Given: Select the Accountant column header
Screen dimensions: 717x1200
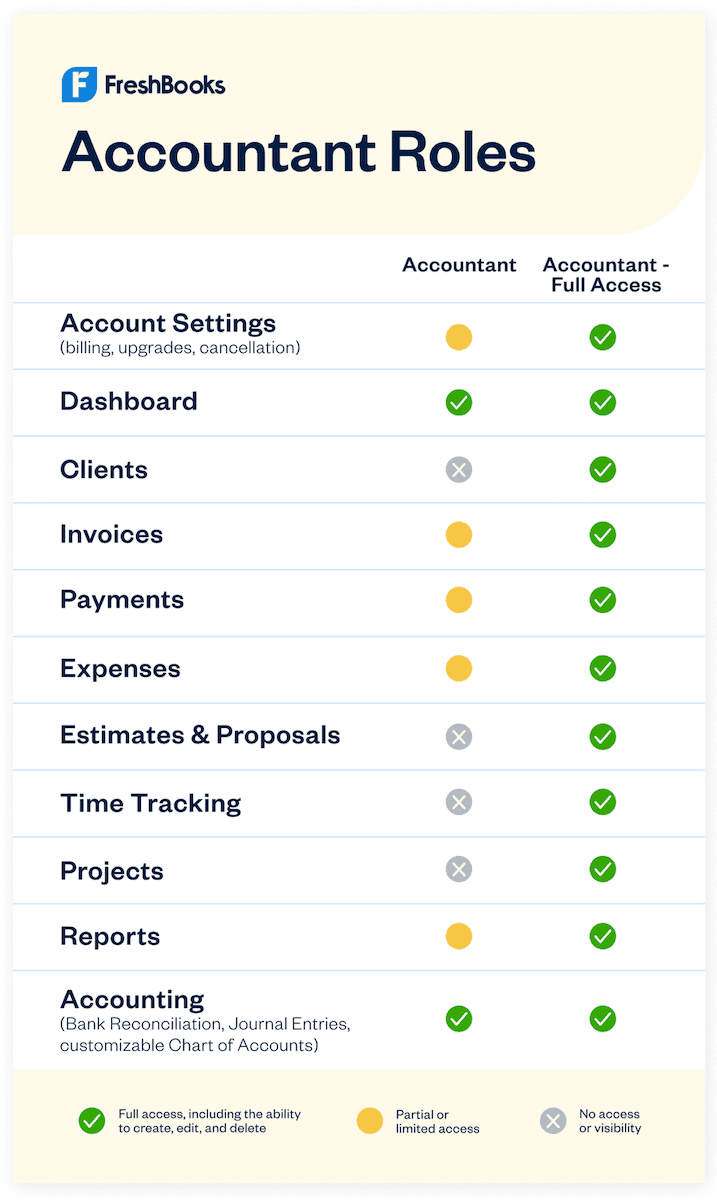Looking at the screenshot, I should pyautogui.click(x=459, y=265).
